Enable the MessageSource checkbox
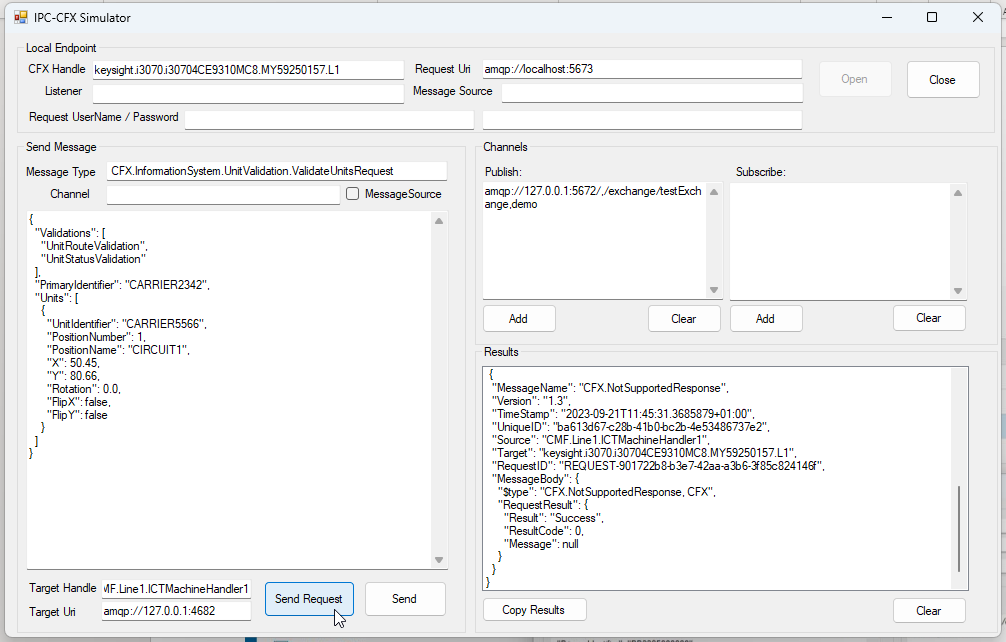 pyautogui.click(x=352, y=194)
